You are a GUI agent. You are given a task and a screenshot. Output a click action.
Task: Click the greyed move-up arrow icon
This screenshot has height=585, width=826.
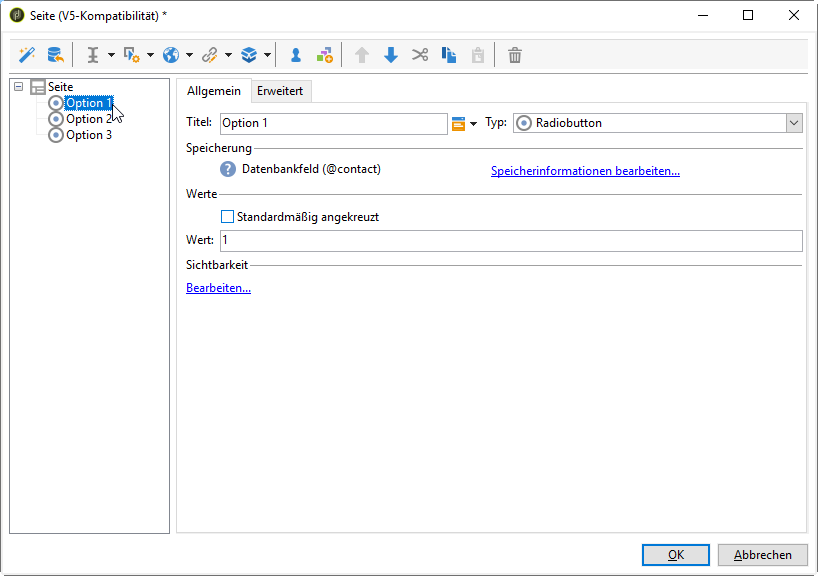coord(362,55)
